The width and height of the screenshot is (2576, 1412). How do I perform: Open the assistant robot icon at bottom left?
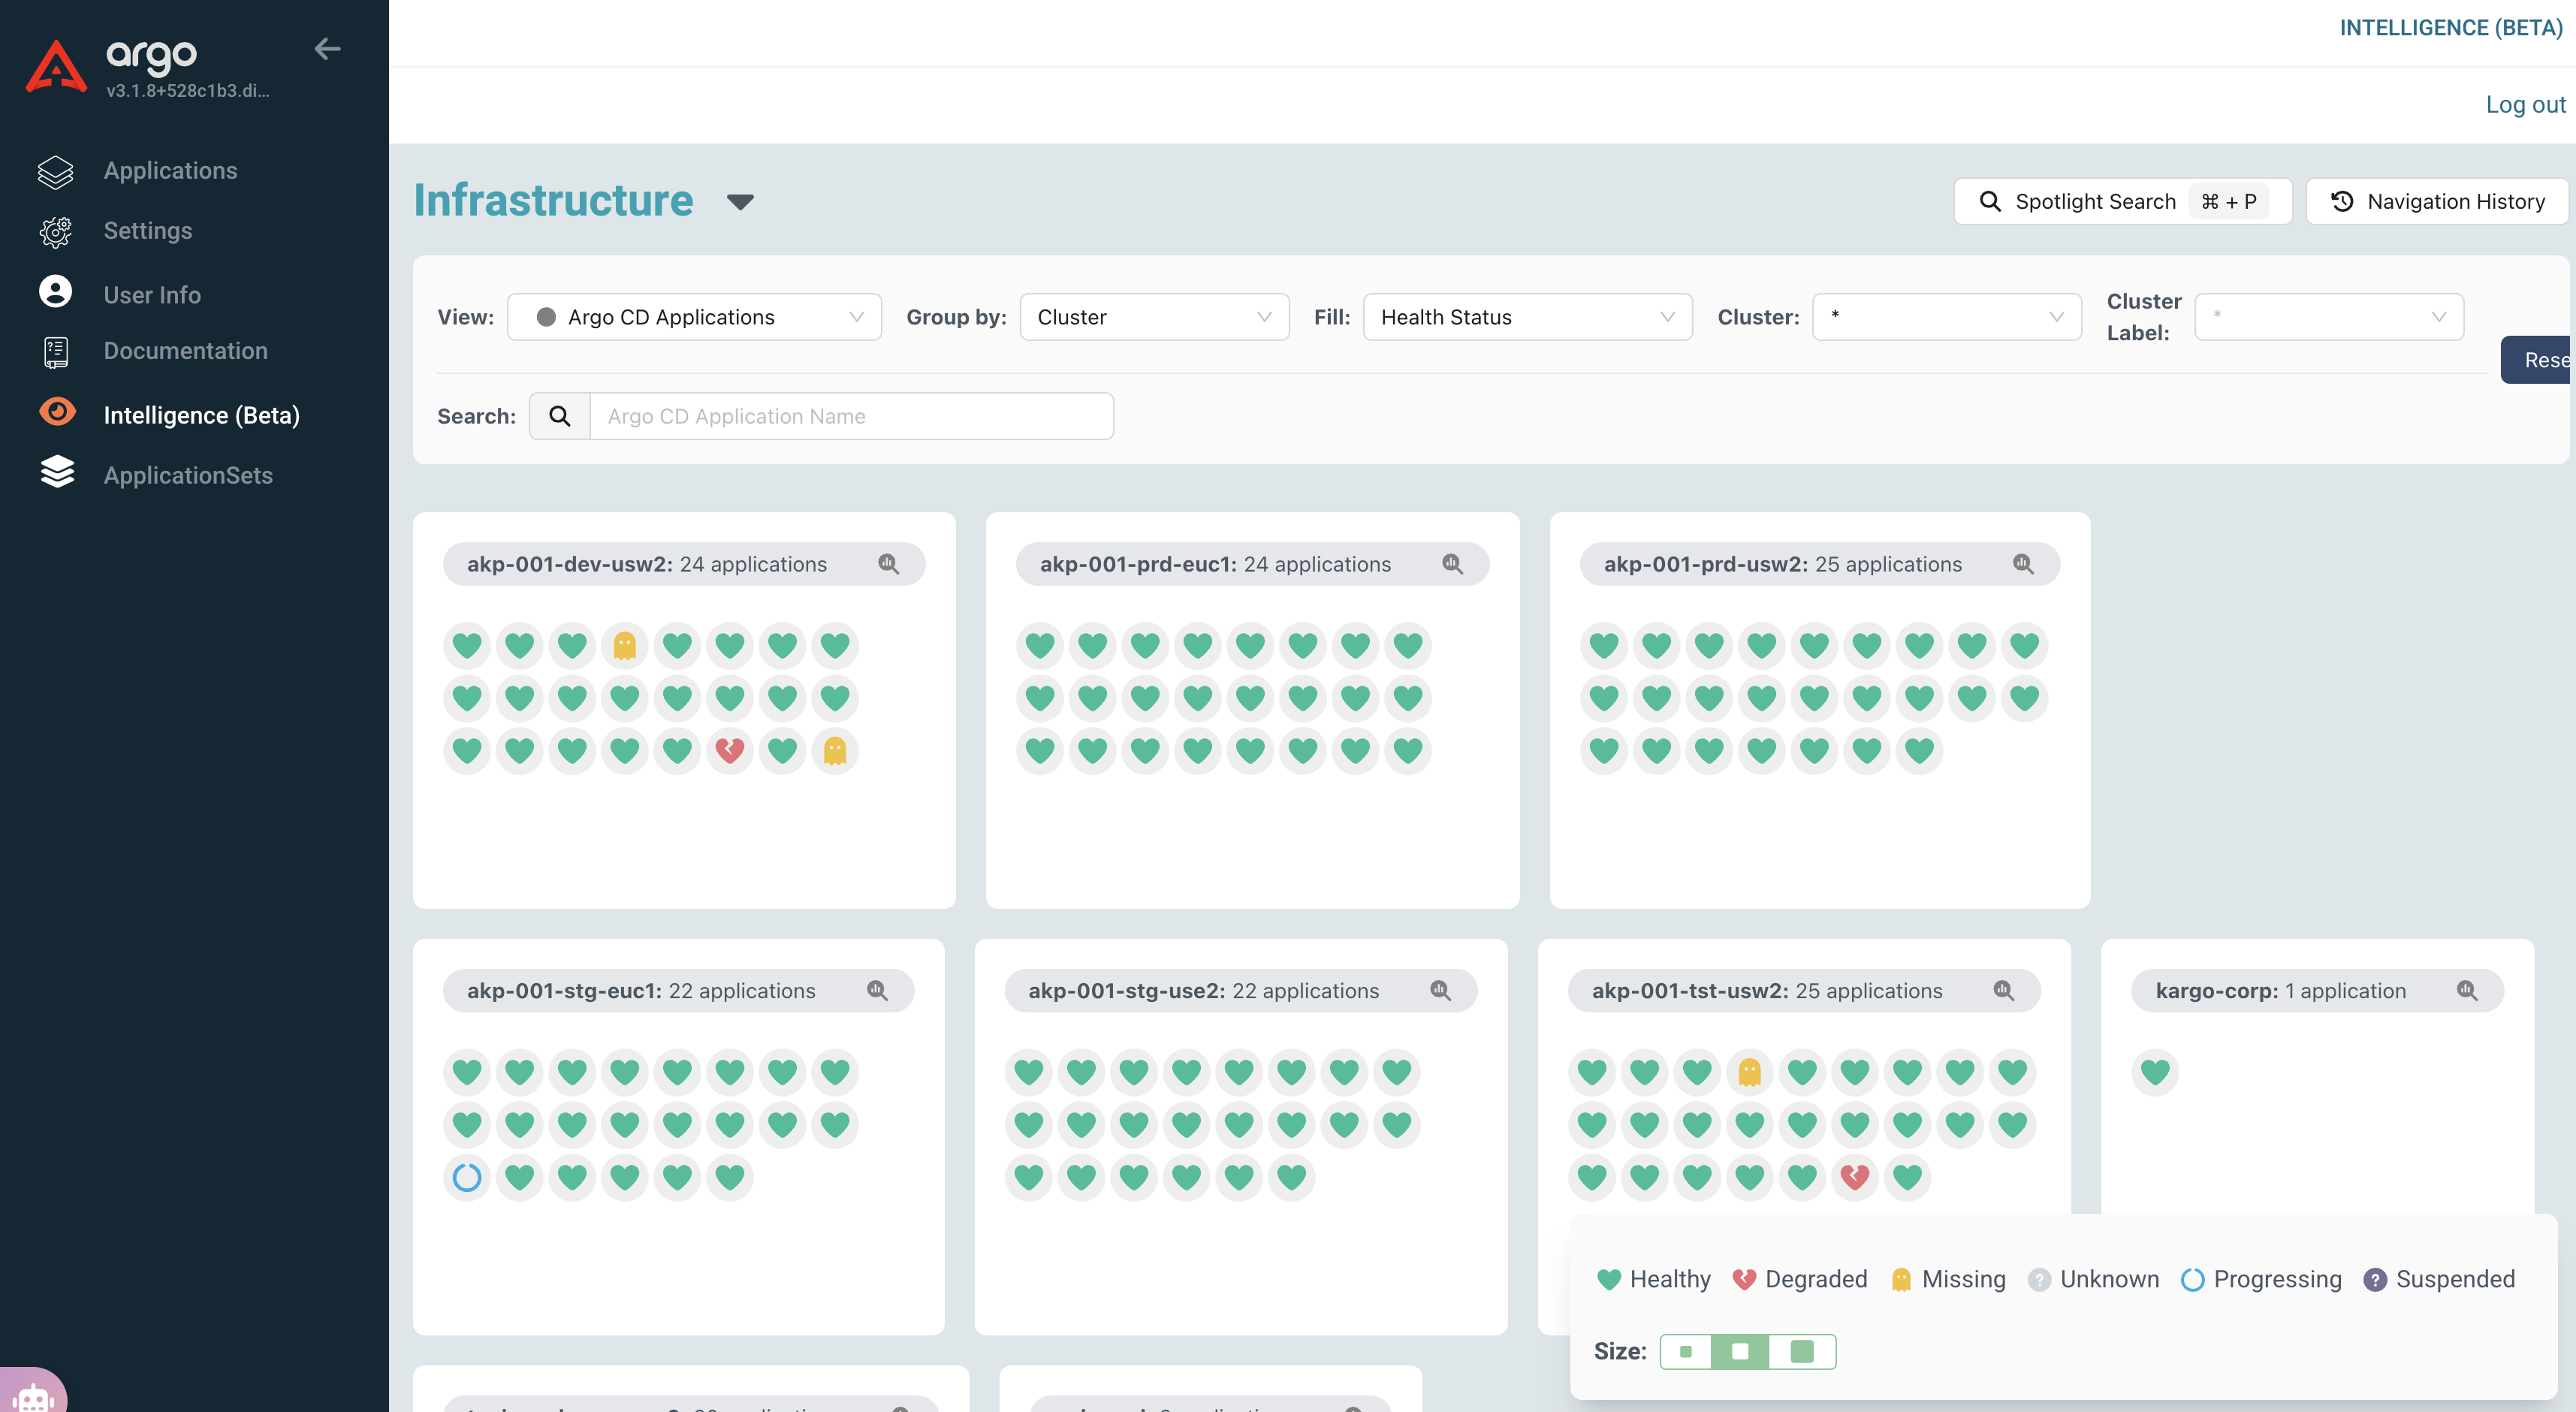34,1396
